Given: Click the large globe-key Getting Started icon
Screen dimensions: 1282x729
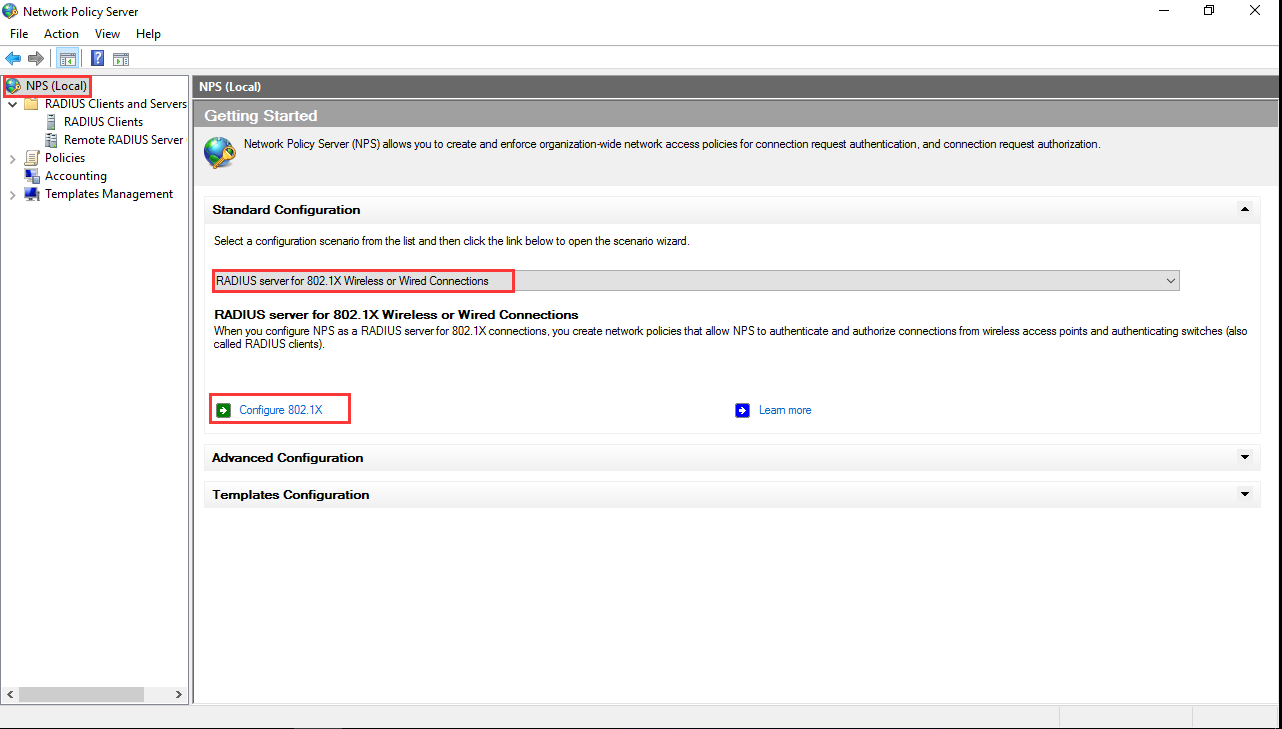Looking at the screenshot, I should (x=220, y=153).
